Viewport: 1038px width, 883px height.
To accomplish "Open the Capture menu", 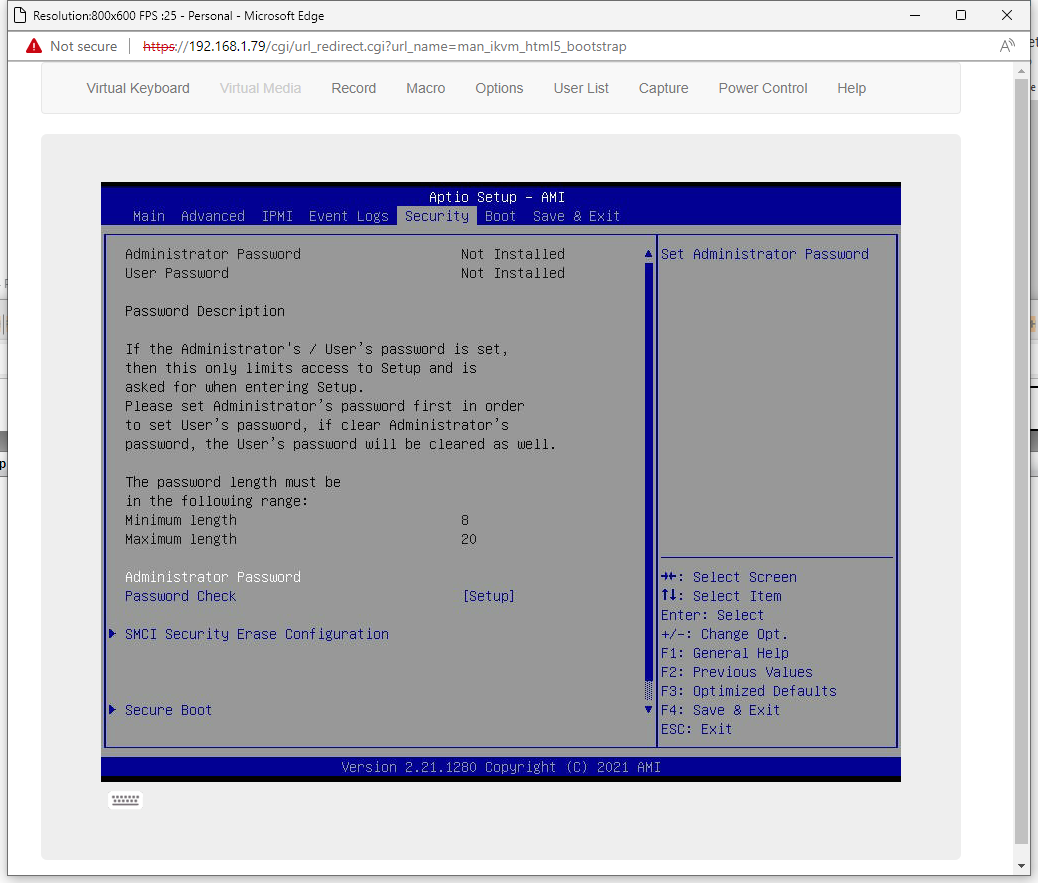I will (x=663, y=88).
